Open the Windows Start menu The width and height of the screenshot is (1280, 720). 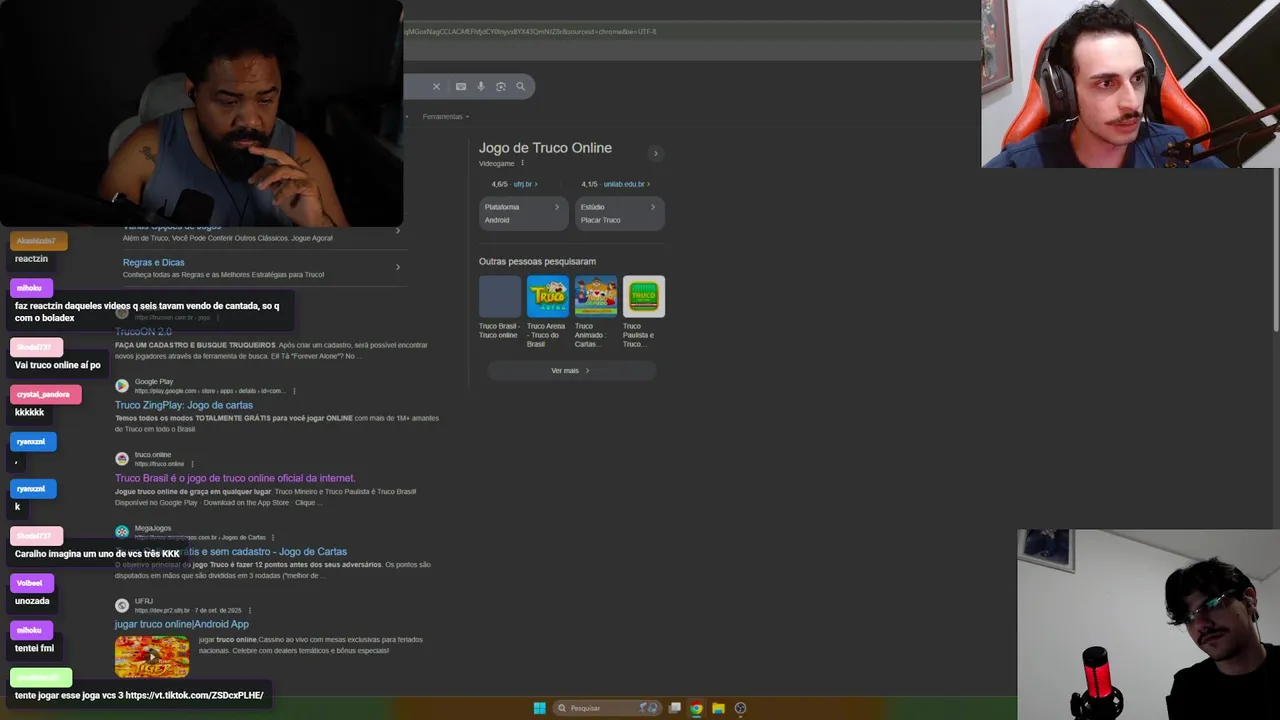540,708
